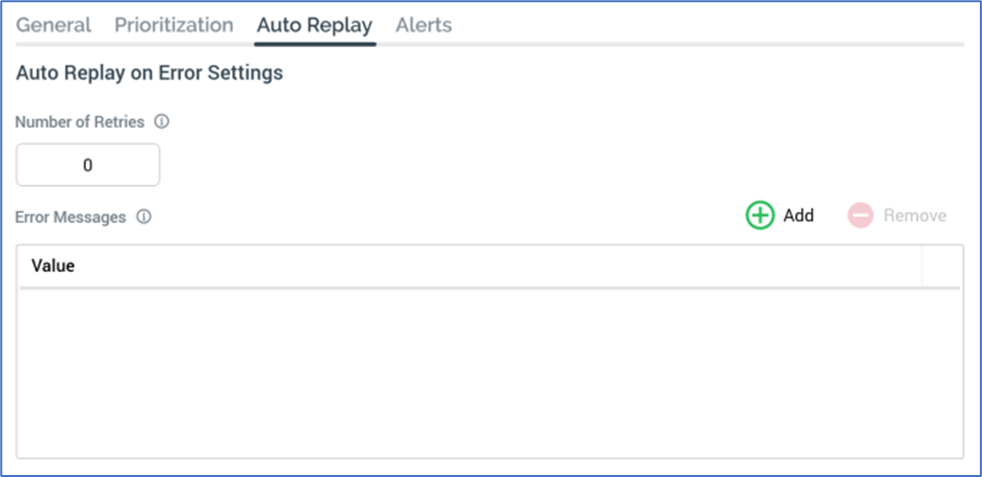The image size is (982, 477).
Task: Open the Number of Retries info tooltip icon
Action: pos(162,122)
